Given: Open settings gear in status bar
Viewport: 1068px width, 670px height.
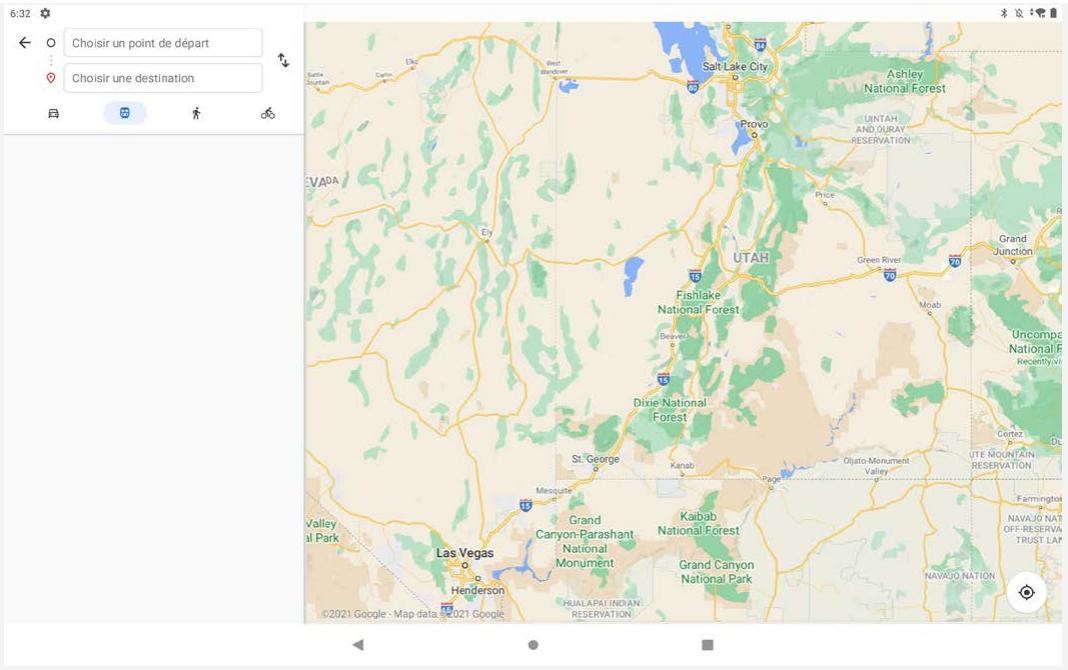Looking at the screenshot, I should (45, 13).
